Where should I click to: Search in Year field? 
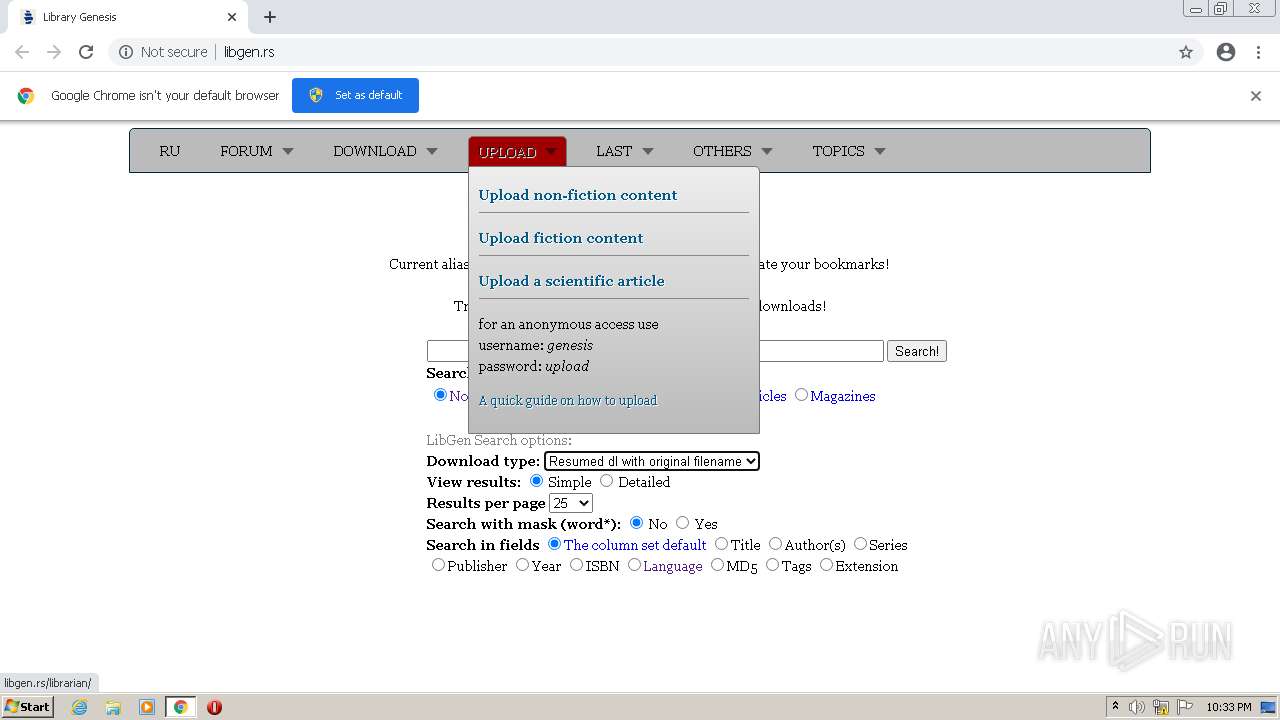522,565
